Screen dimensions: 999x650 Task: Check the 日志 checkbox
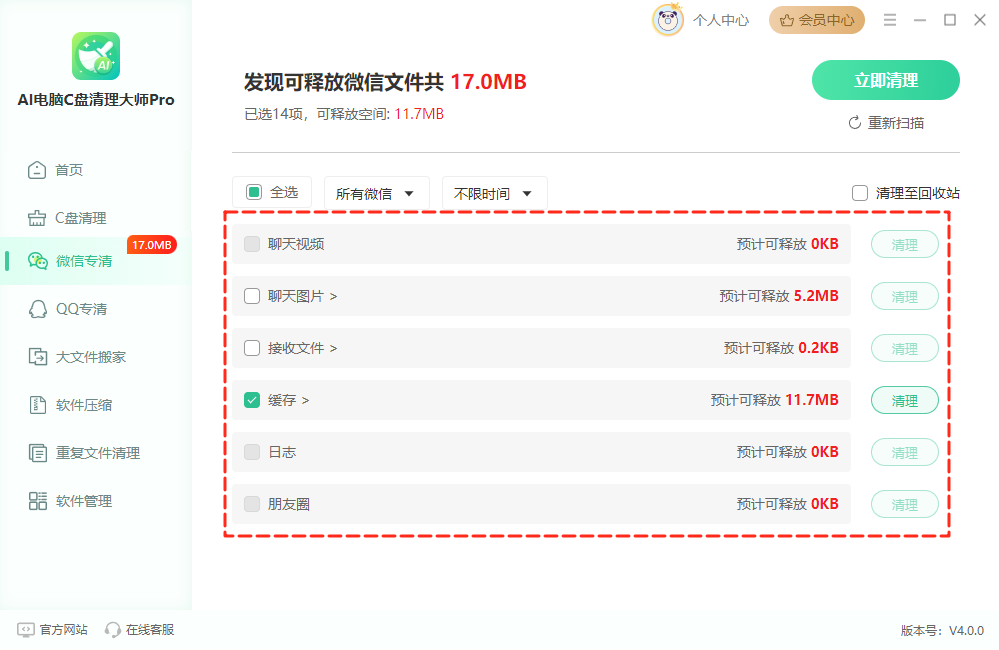(x=252, y=452)
